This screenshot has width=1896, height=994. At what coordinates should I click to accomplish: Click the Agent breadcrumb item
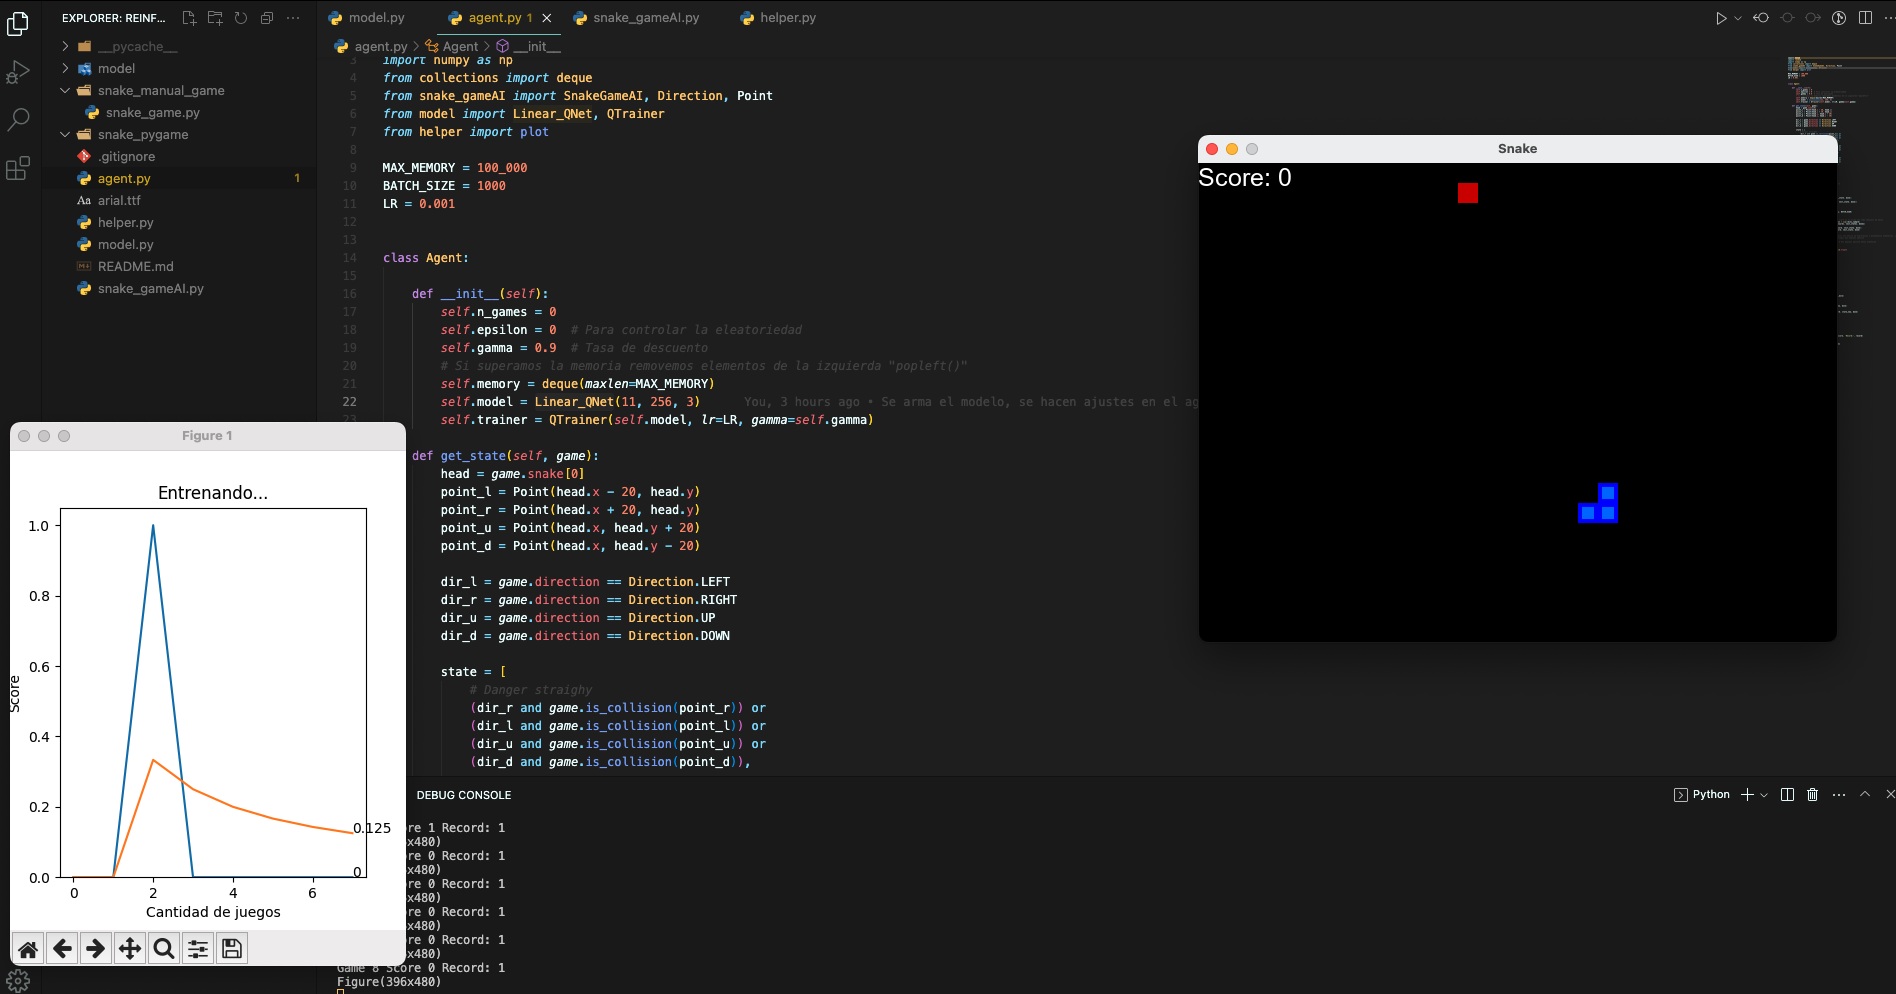pos(460,47)
